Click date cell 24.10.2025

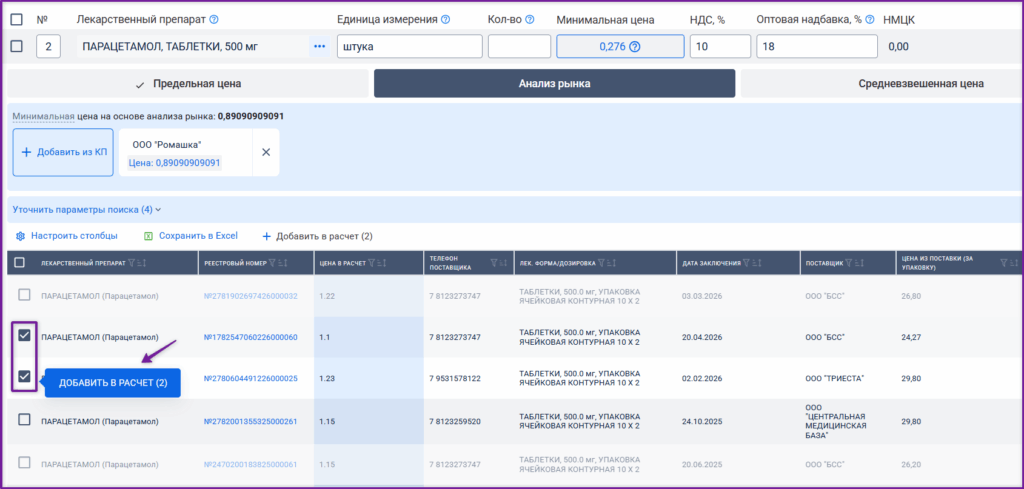(x=702, y=421)
